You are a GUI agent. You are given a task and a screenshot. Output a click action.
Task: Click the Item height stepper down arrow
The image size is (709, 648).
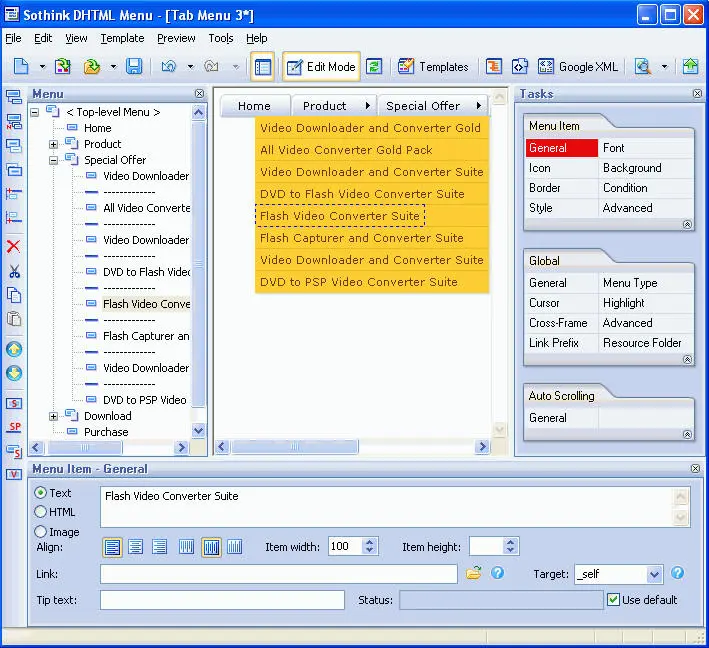[x=510, y=551]
